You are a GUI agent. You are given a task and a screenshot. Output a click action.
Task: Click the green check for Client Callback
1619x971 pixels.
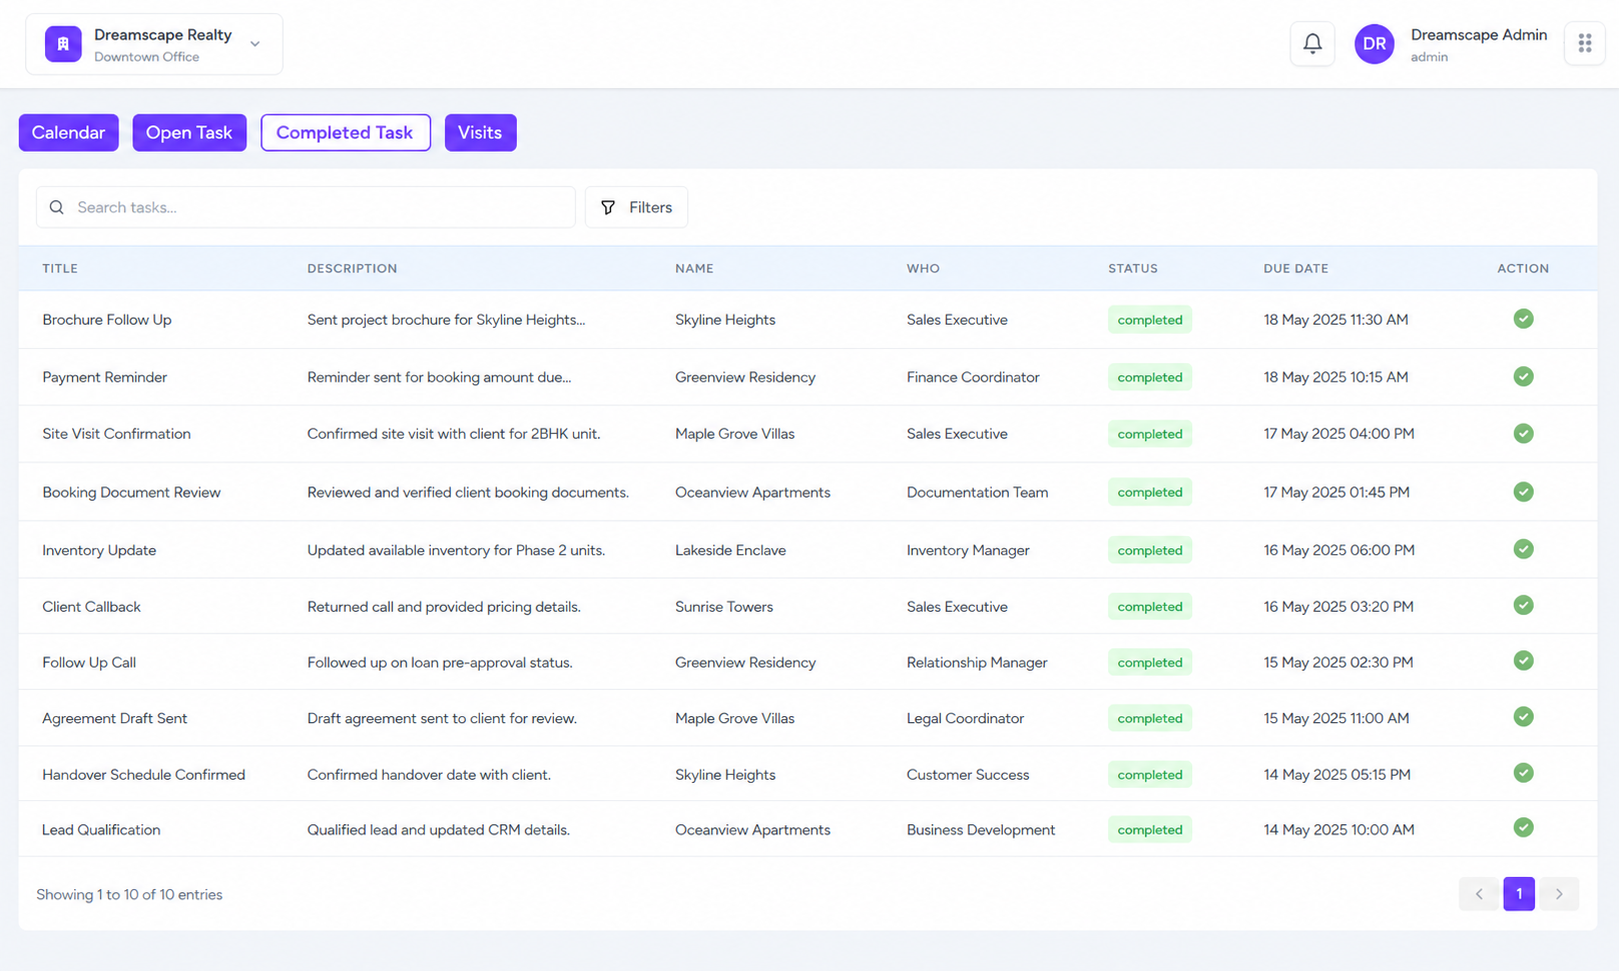(x=1523, y=605)
